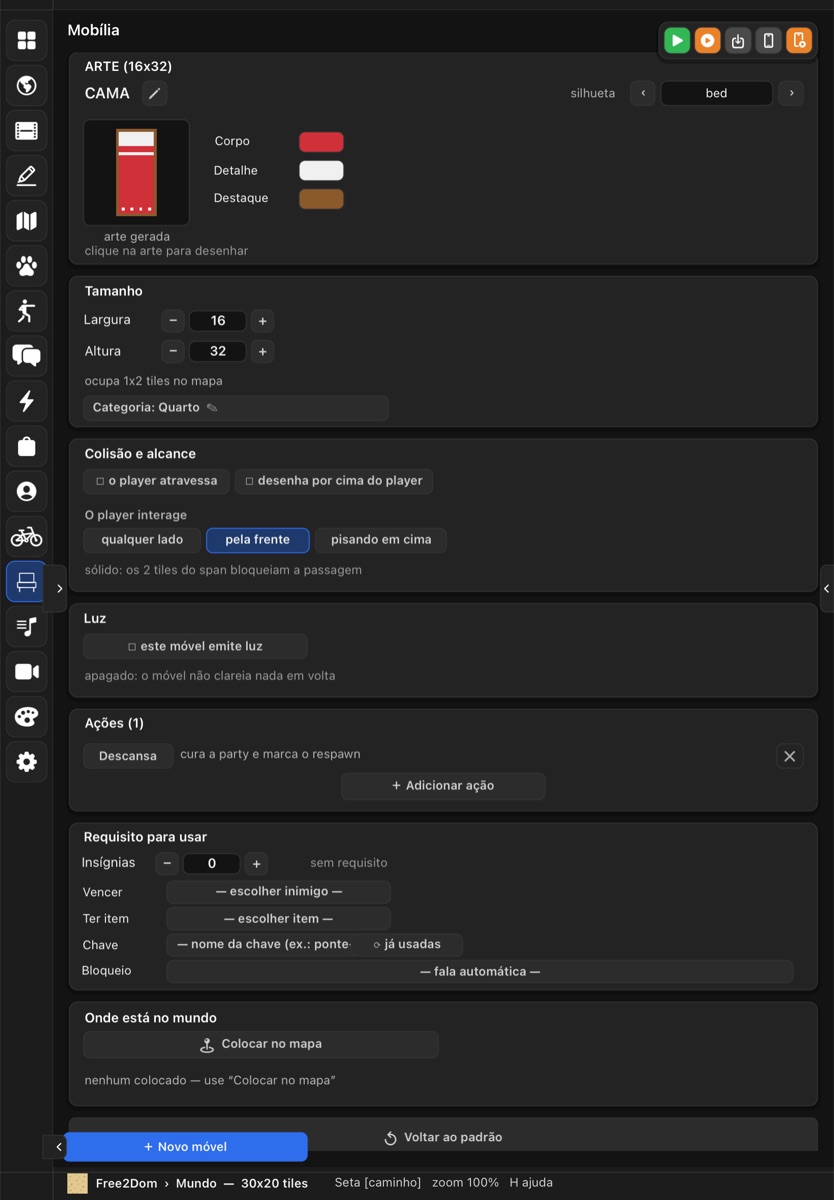Open the video camera section in sidebar
The width and height of the screenshot is (834, 1200).
coord(27,672)
